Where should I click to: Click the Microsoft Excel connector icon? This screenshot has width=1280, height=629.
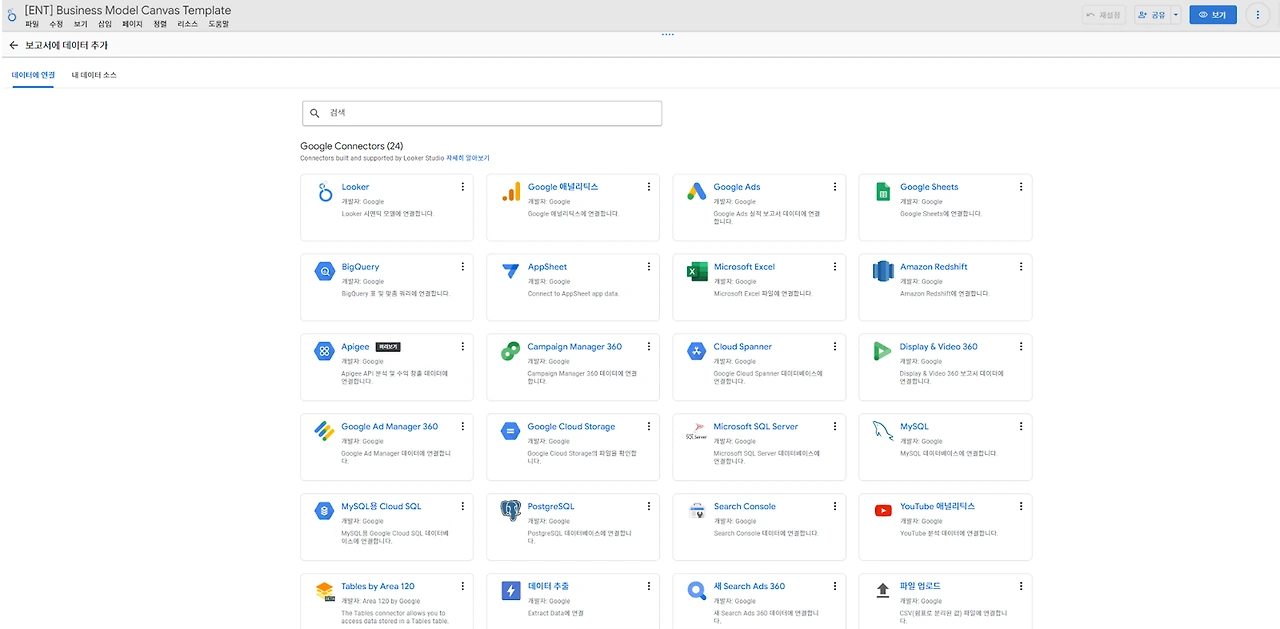pyautogui.click(x=697, y=271)
